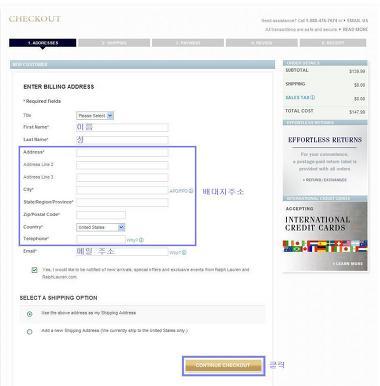Screen dimensions: 380x386
Task: Click the 'Select a Shipping Option' heading
Action: pos(59,298)
